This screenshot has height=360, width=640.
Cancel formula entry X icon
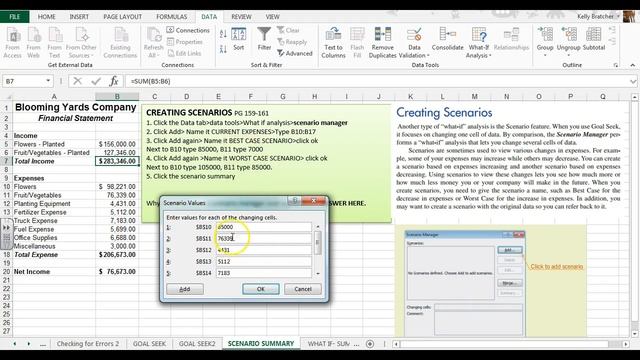click(x=78, y=81)
